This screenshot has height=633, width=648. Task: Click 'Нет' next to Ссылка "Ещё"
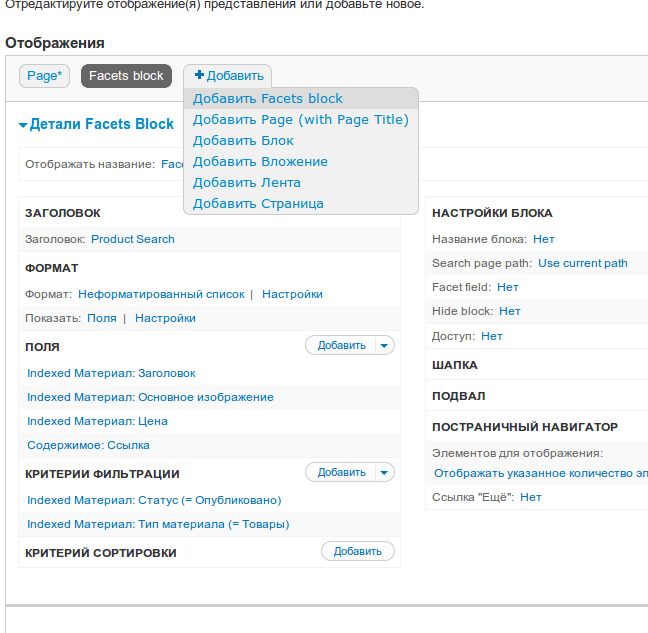(531, 497)
